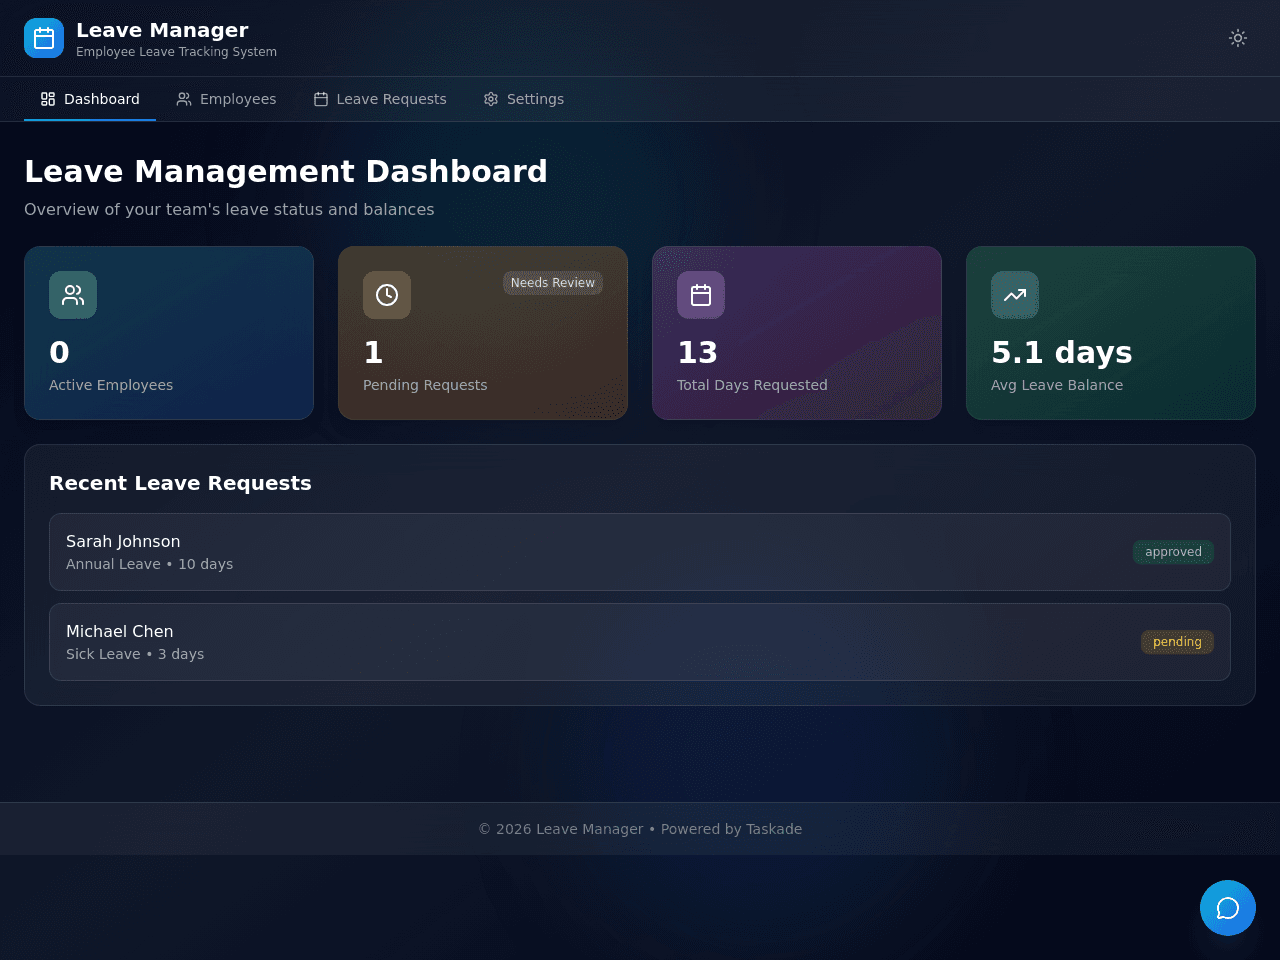This screenshot has width=1280, height=960.
Task: Click the Sick Leave • 3 days text
Action: (135, 654)
